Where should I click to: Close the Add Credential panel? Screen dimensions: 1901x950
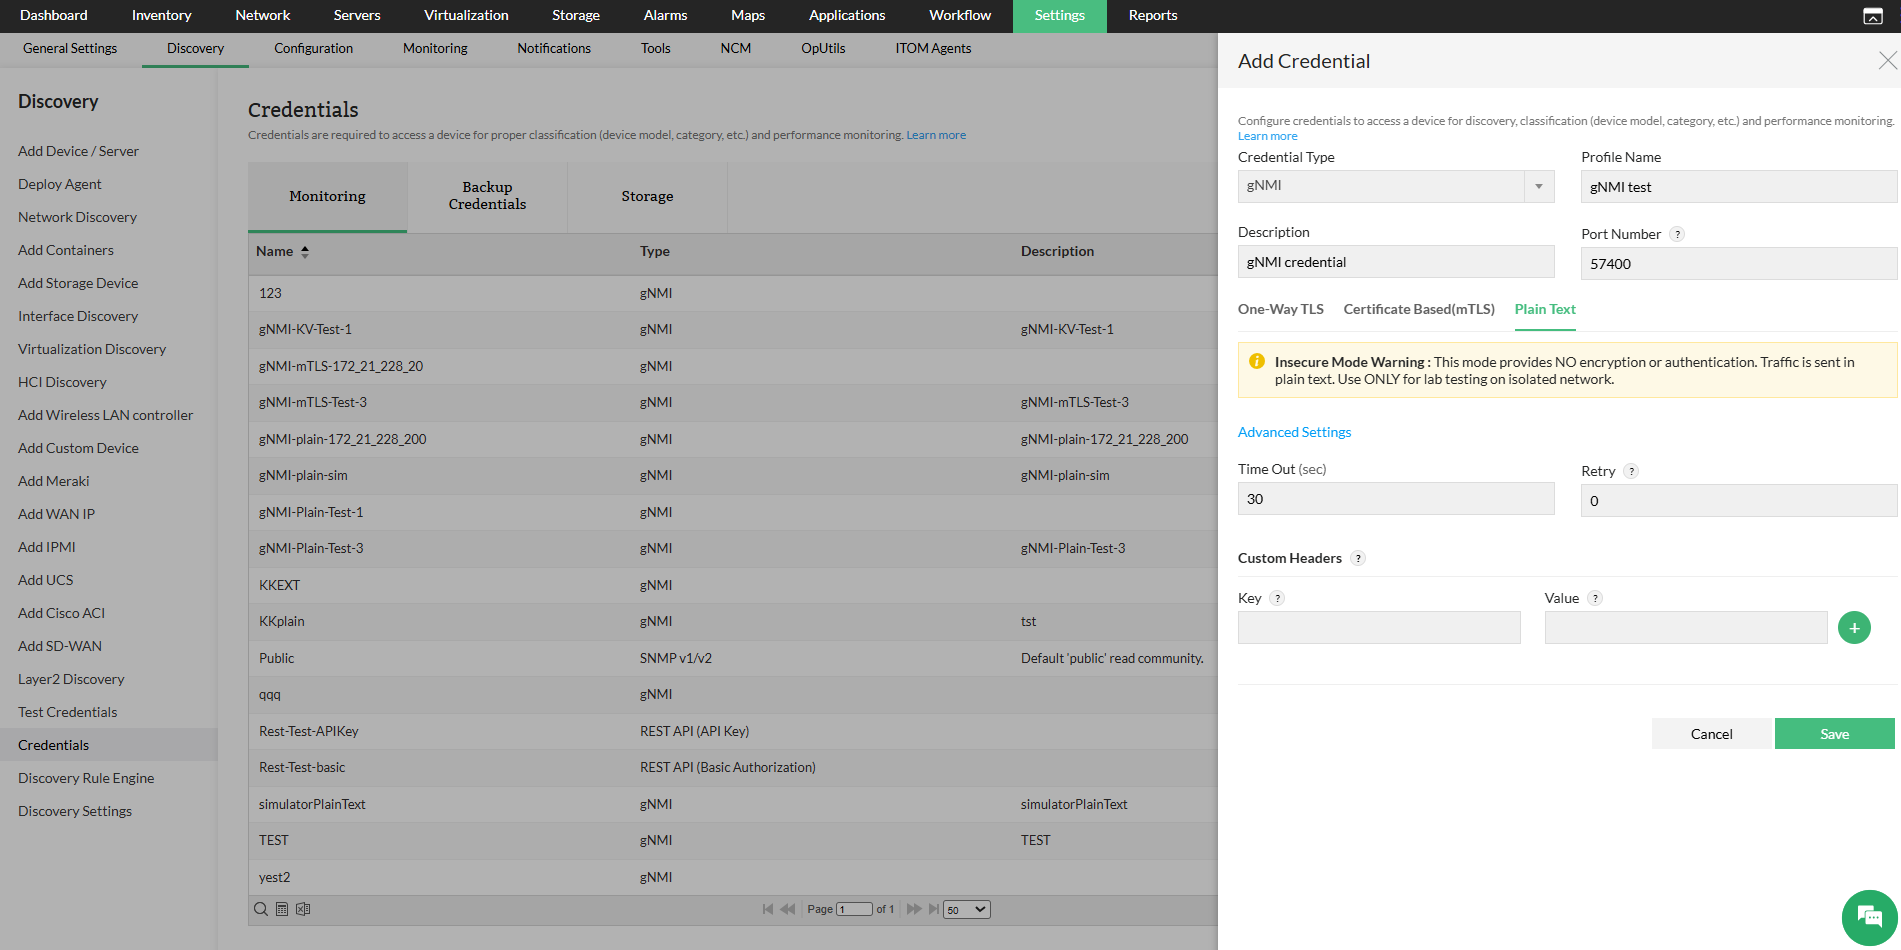click(x=1887, y=61)
